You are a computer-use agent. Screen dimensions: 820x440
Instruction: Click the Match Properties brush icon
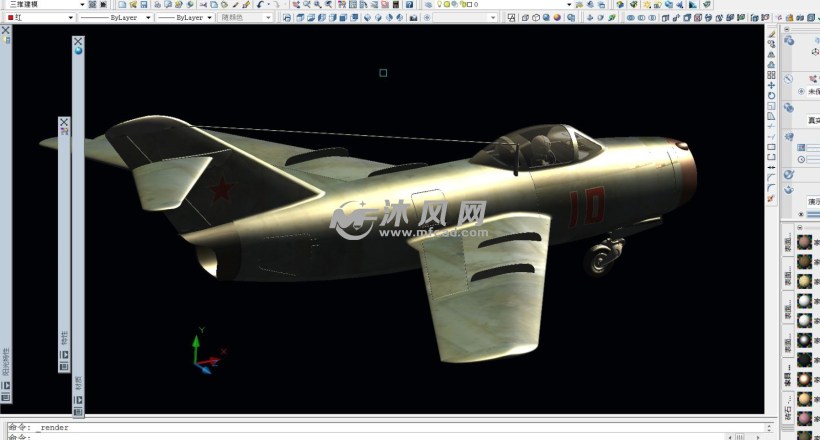246,5
